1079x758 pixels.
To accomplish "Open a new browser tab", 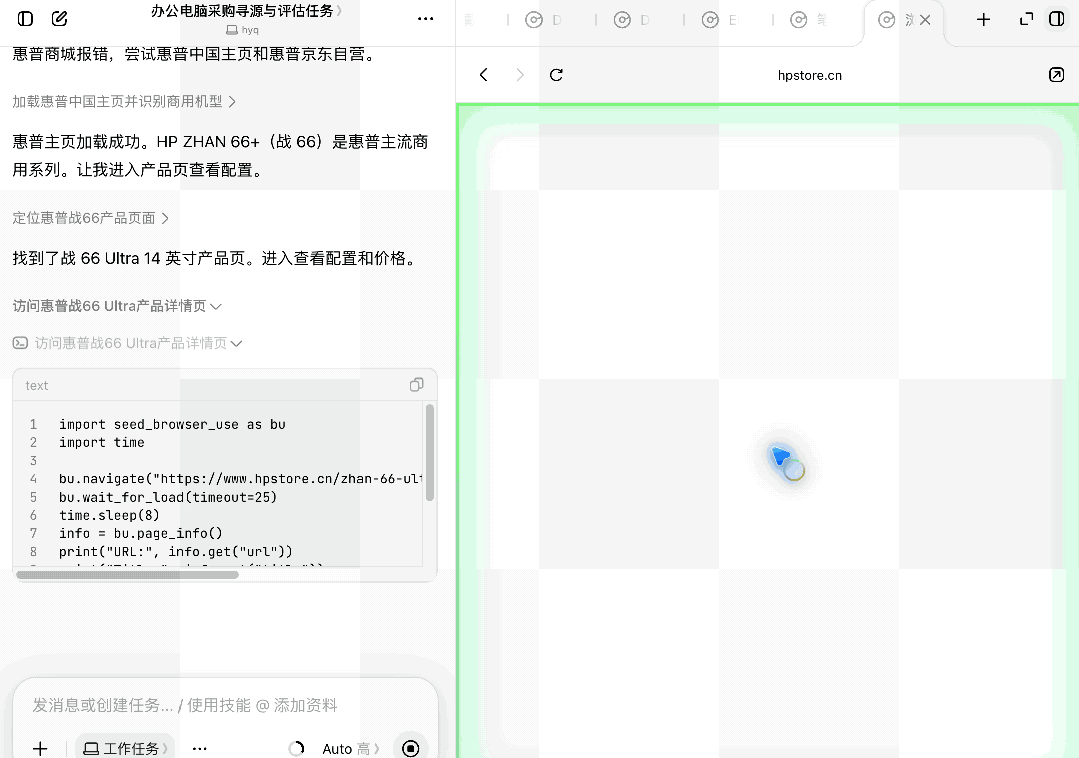I will [x=983, y=19].
